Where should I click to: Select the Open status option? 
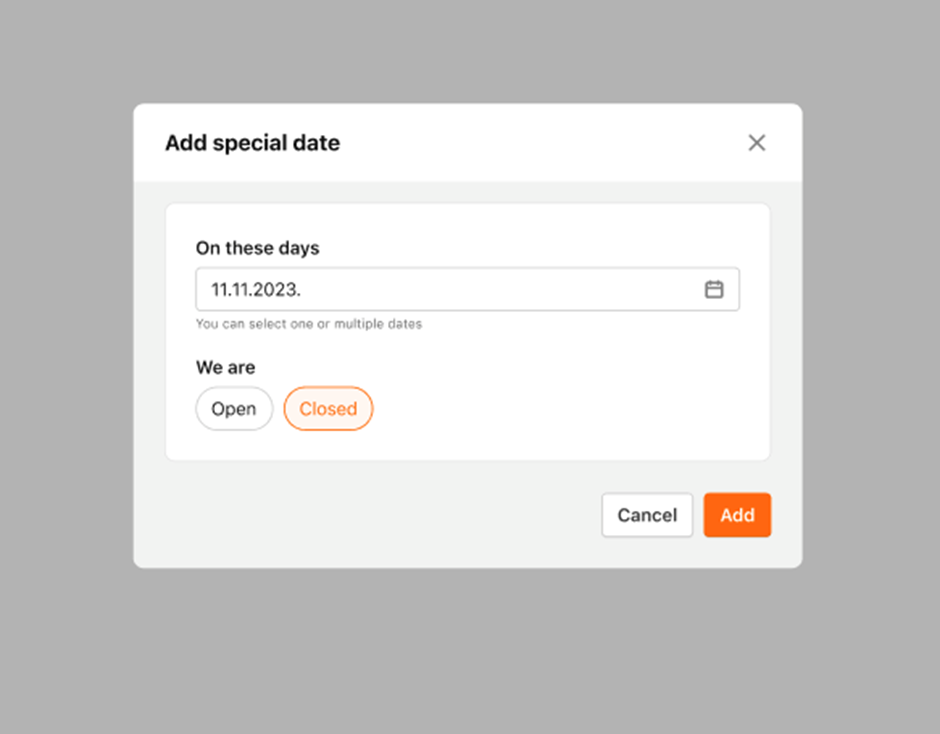coord(234,408)
